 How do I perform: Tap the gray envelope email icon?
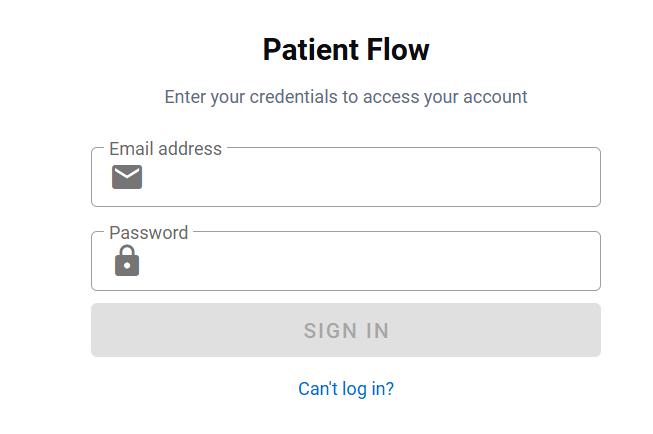(127, 177)
